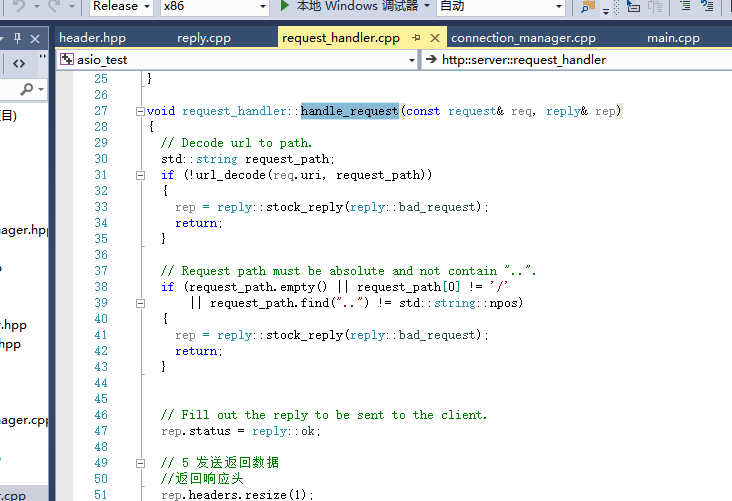732x501 pixels.
Task: Open the search options dropdown in side panel
Action: 42,89
